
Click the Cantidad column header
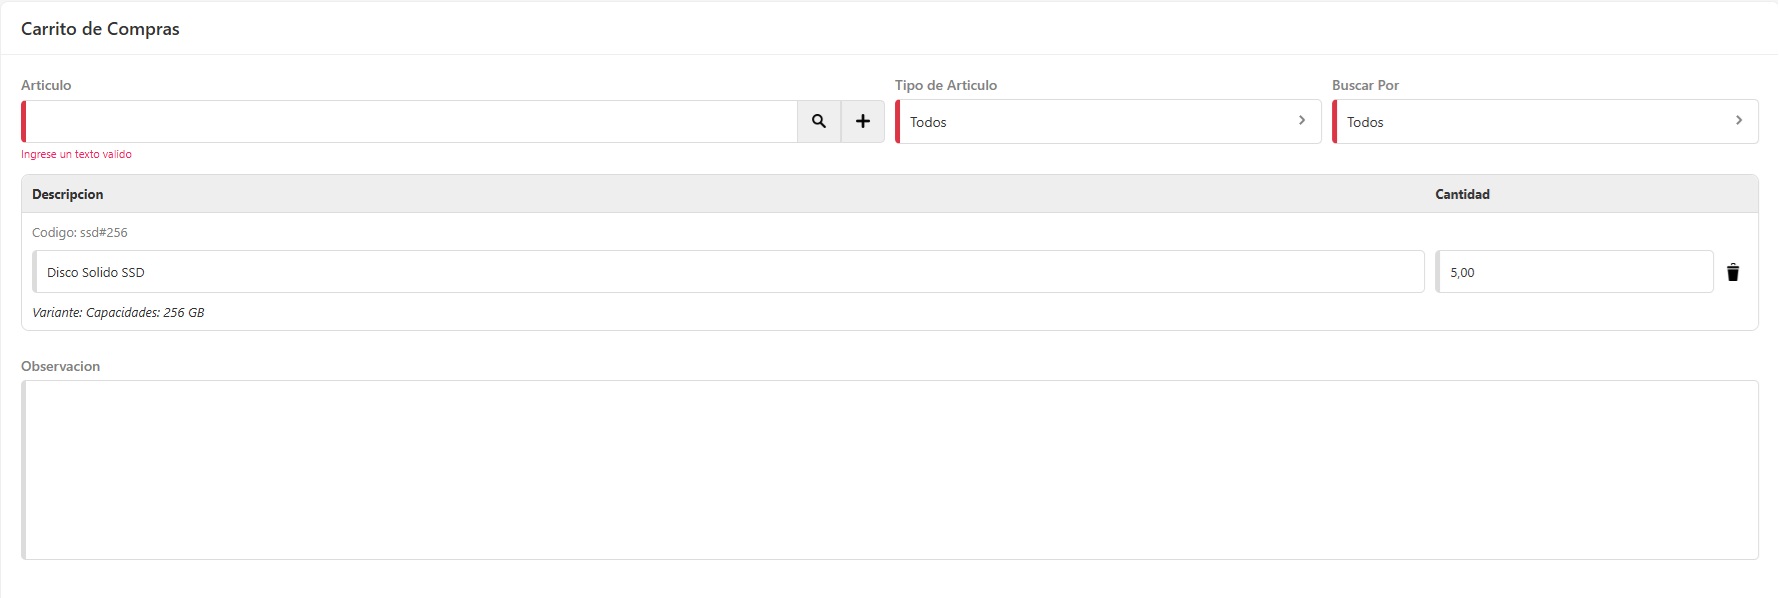click(1462, 194)
